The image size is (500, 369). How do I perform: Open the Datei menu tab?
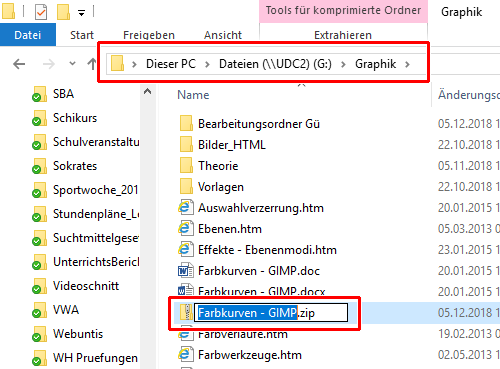(28, 35)
